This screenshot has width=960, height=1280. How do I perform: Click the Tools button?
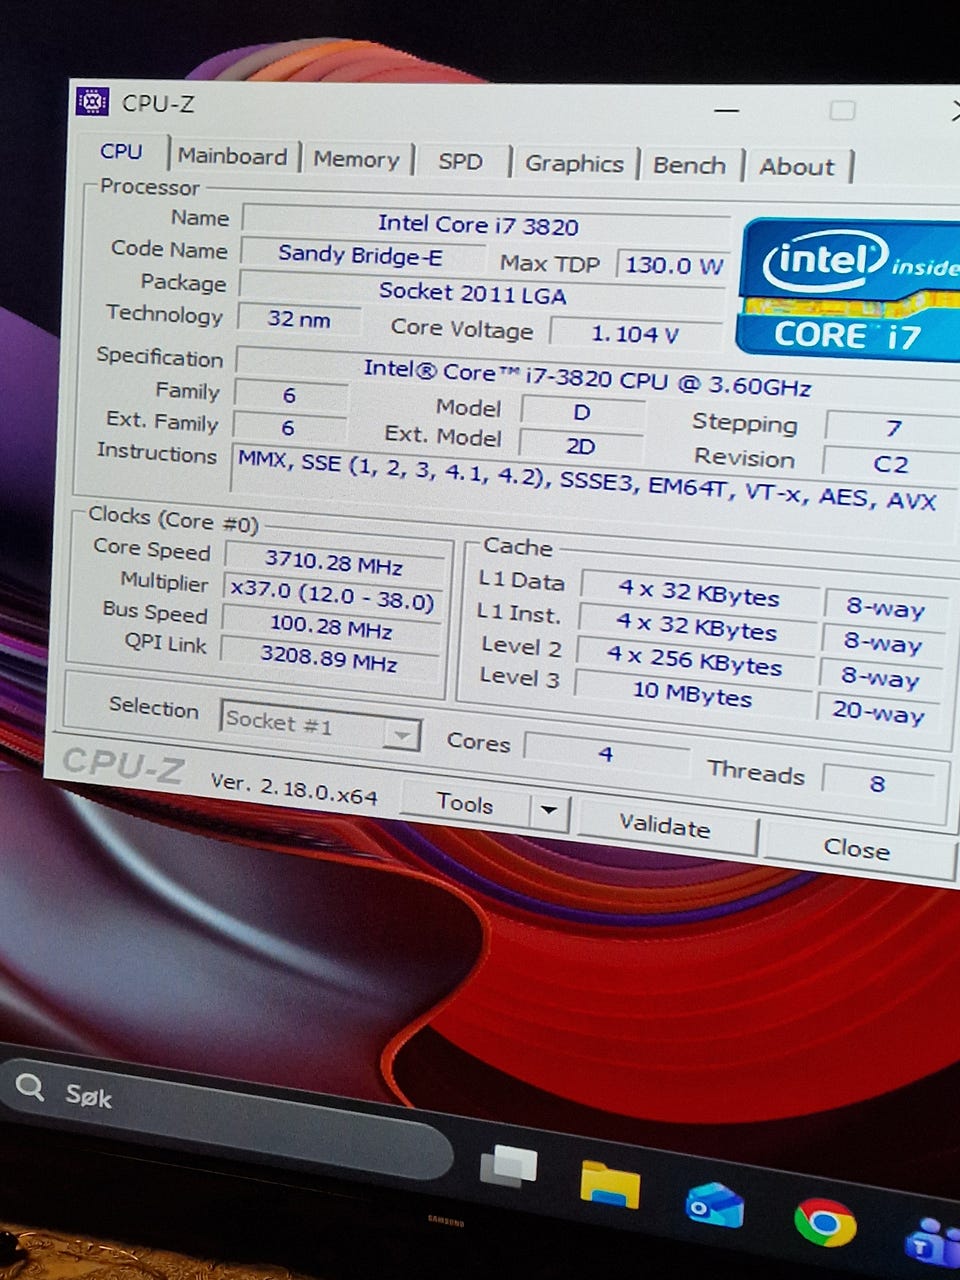tap(465, 803)
